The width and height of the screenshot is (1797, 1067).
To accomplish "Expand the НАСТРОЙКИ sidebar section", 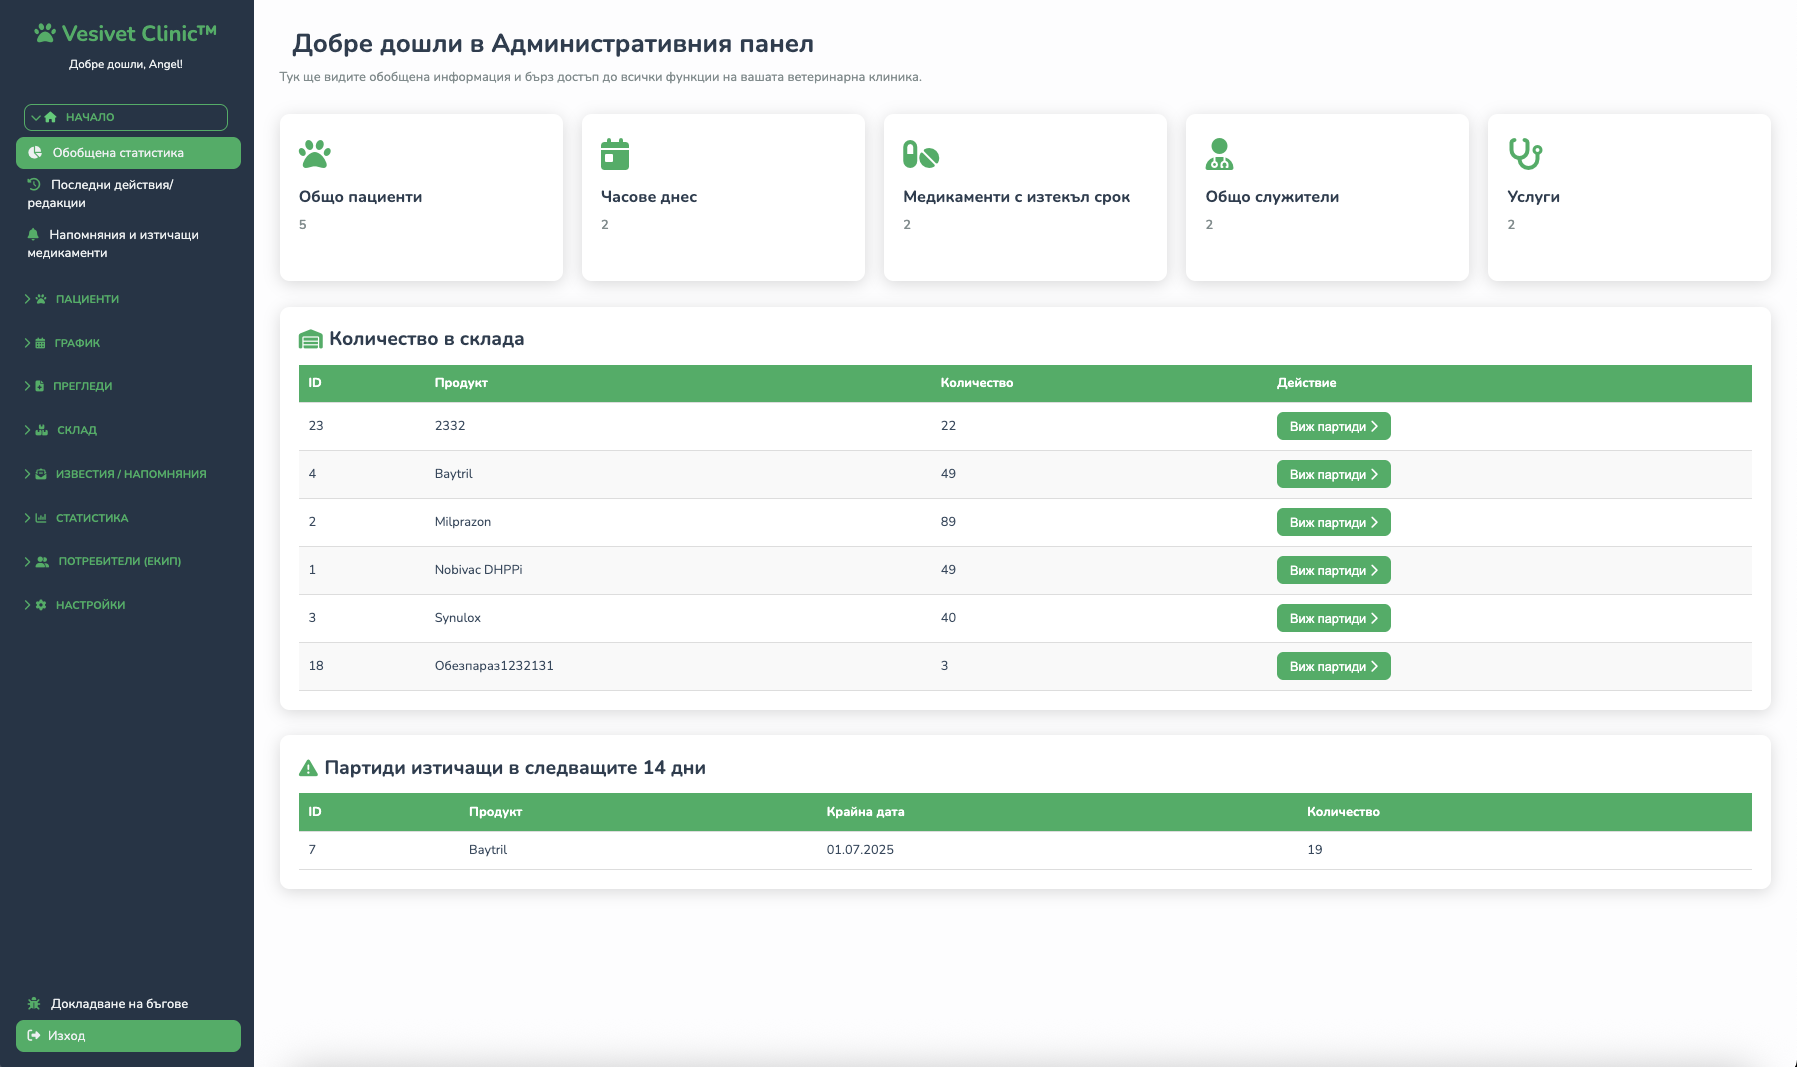I will click(90, 605).
